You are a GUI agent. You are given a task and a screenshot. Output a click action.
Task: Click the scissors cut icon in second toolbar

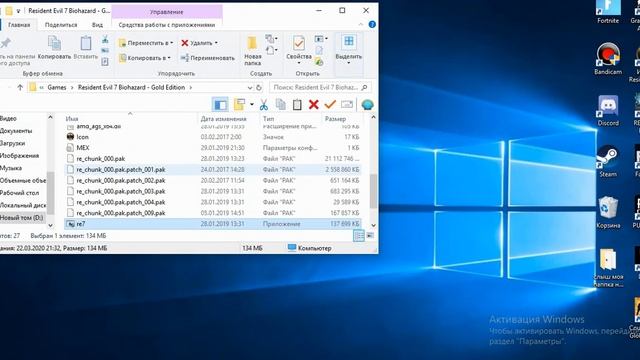[x=264, y=105]
